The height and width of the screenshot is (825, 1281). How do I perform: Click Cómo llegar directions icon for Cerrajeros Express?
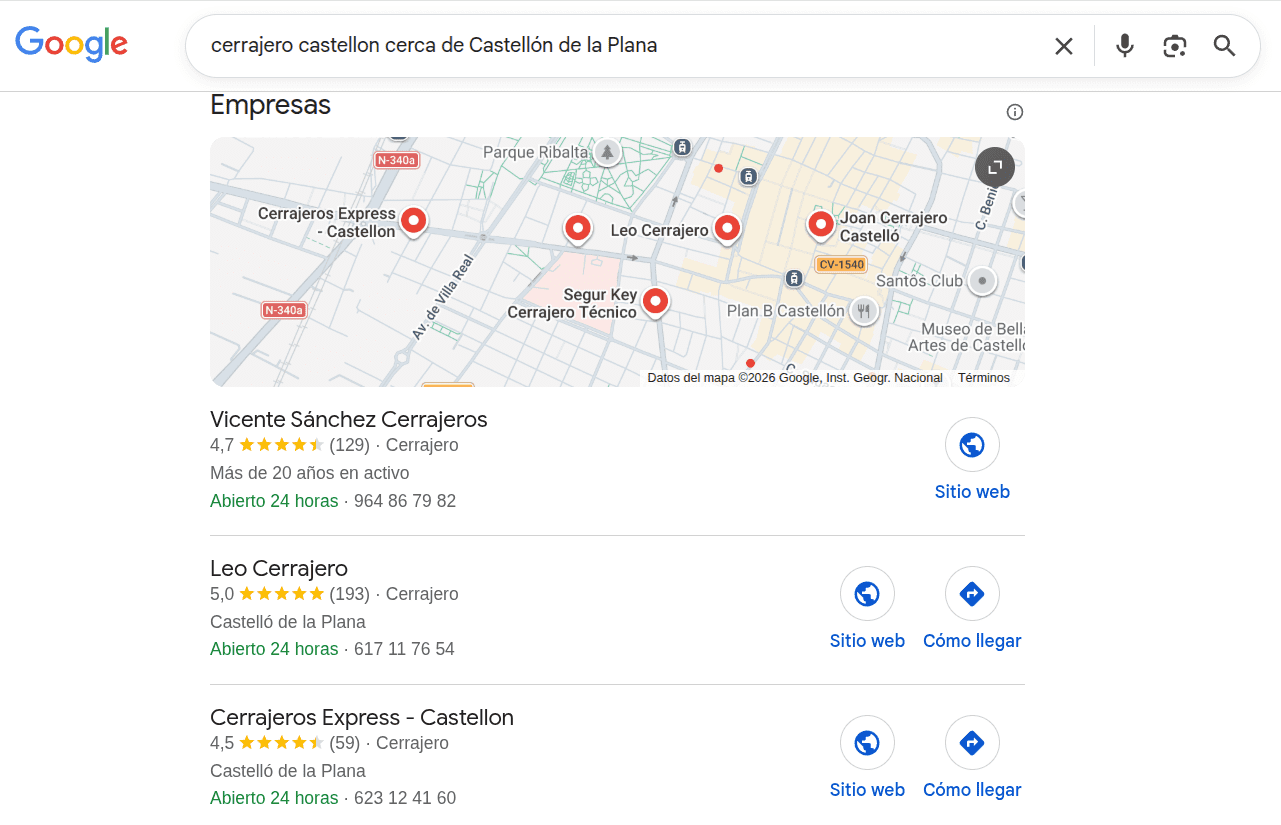[972, 742]
